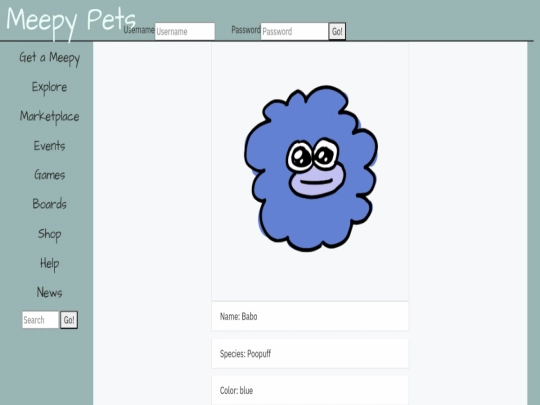
Task: Click the sidebar Search box
Action: (41, 320)
